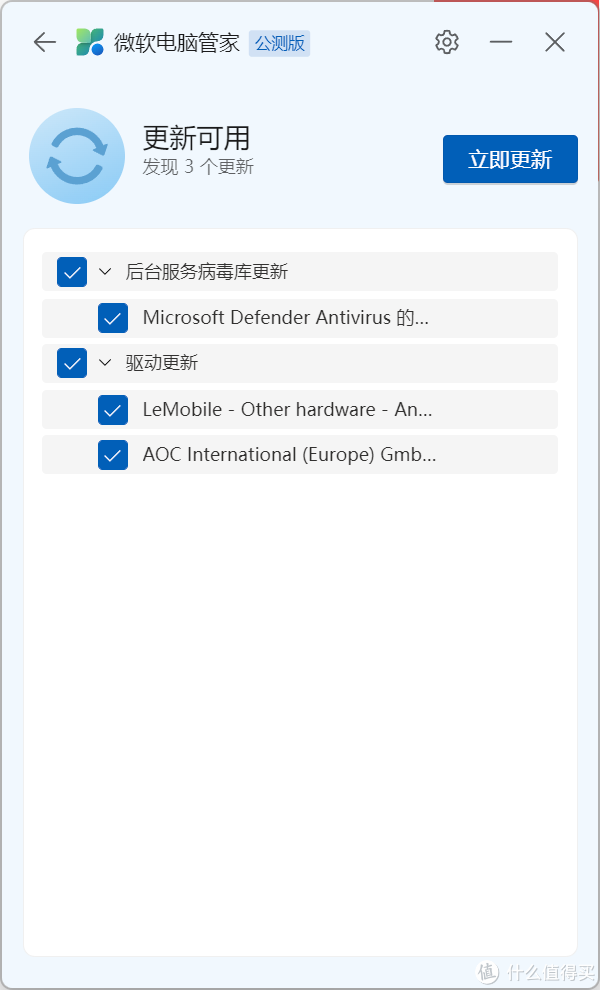Viewport: 600px width, 990px height.
Task: Open settings via the gear icon
Action: (447, 42)
